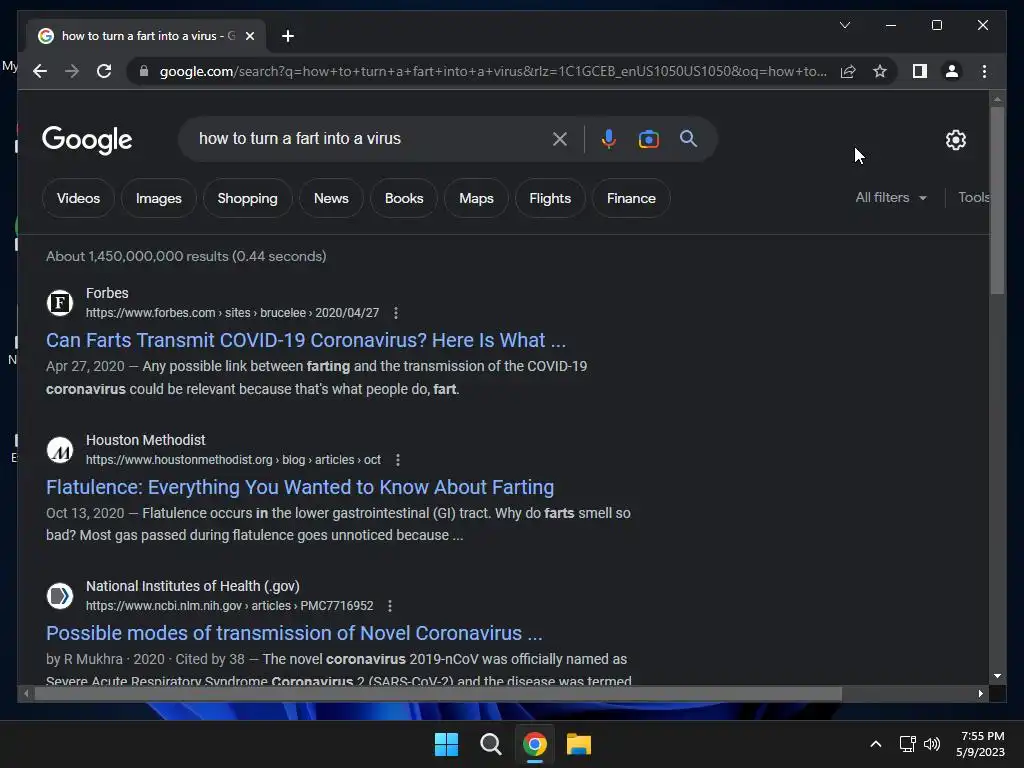The width and height of the screenshot is (1024, 768).
Task: Reload the Google search page
Action: click(x=104, y=71)
